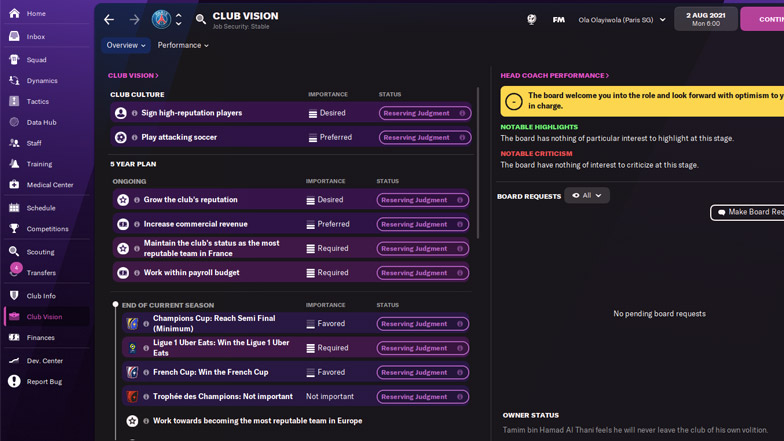Open the HEAD COACH PERFORMANCE heading link

(554, 76)
